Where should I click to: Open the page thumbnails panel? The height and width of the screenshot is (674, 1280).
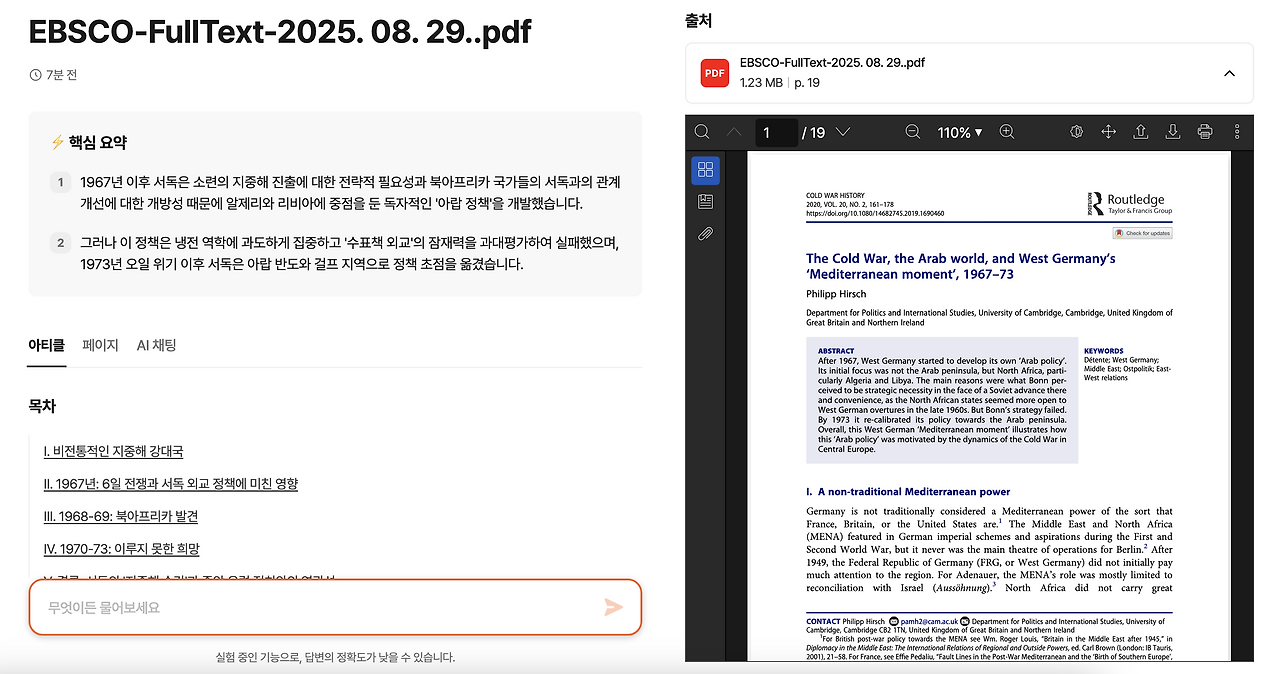[x=705, y=170]
